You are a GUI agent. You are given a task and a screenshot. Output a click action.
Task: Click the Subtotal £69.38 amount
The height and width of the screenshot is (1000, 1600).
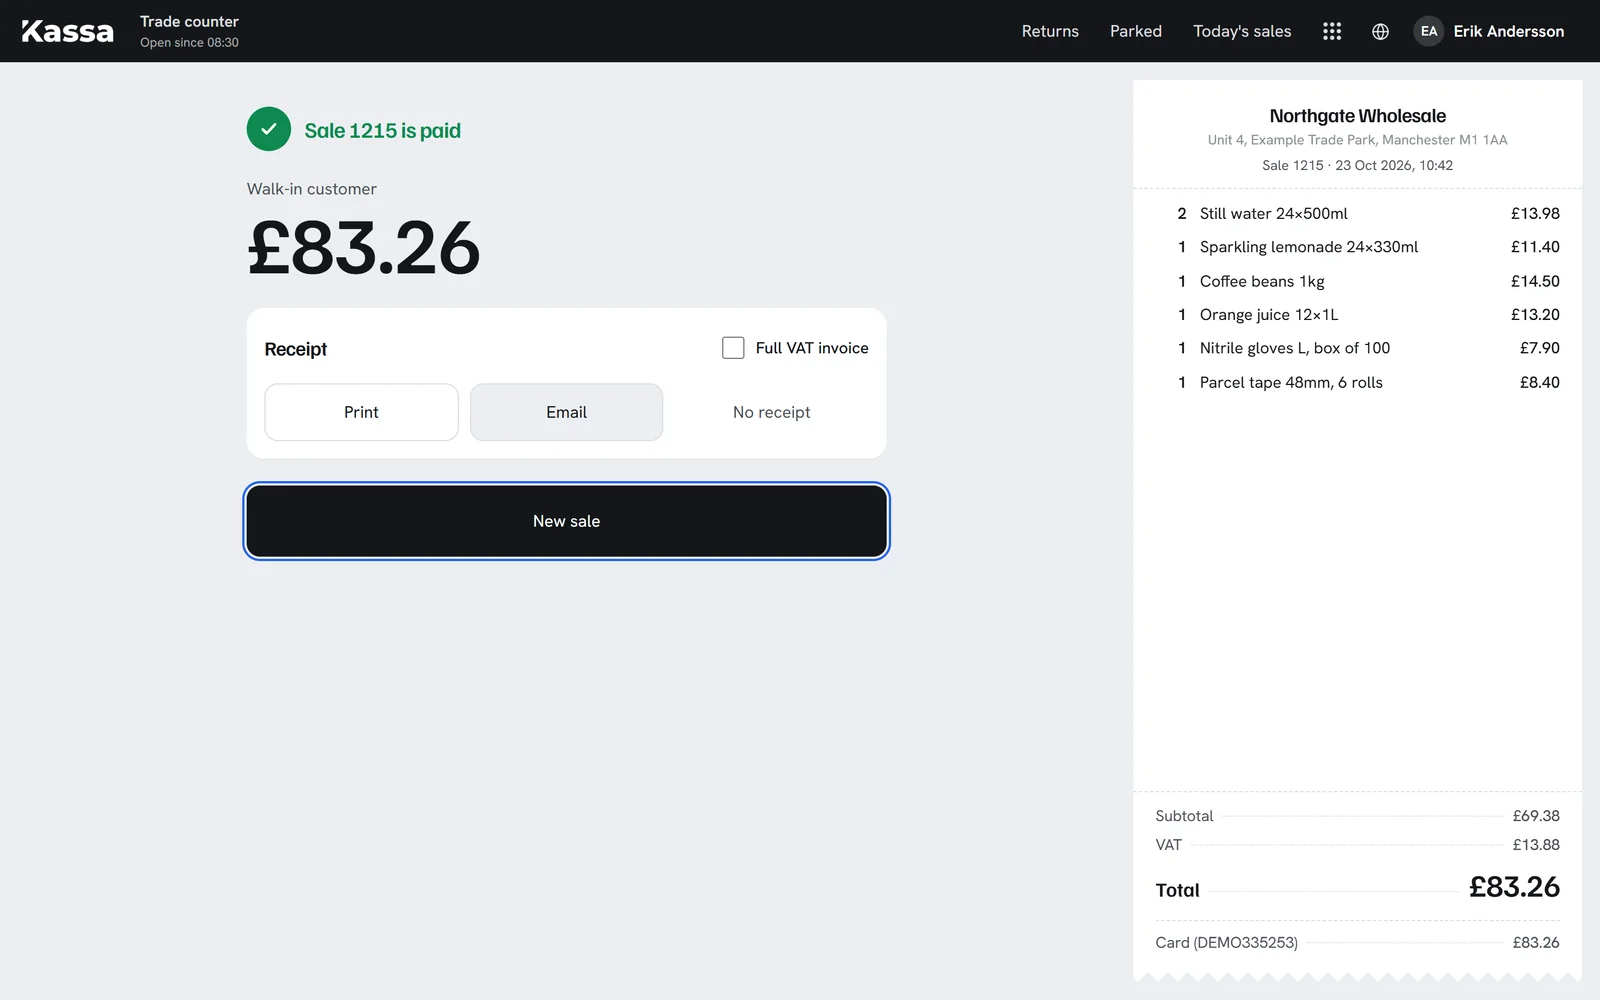1536,816
